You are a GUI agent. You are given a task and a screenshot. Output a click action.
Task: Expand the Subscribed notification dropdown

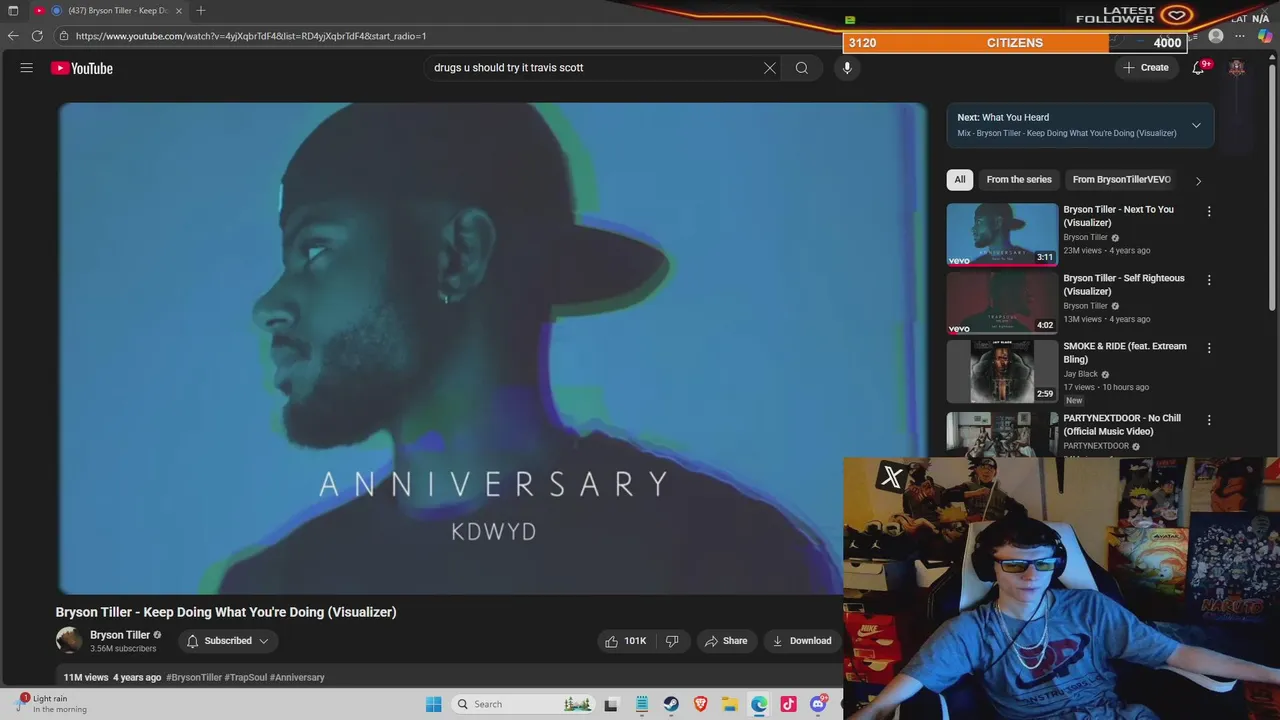[228, 641]
